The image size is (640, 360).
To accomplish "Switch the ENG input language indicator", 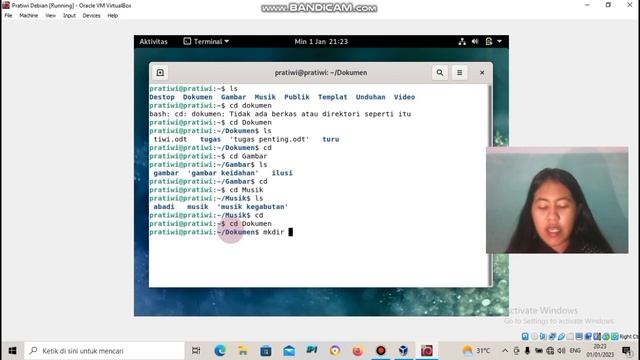I will [x=575, y=351].
